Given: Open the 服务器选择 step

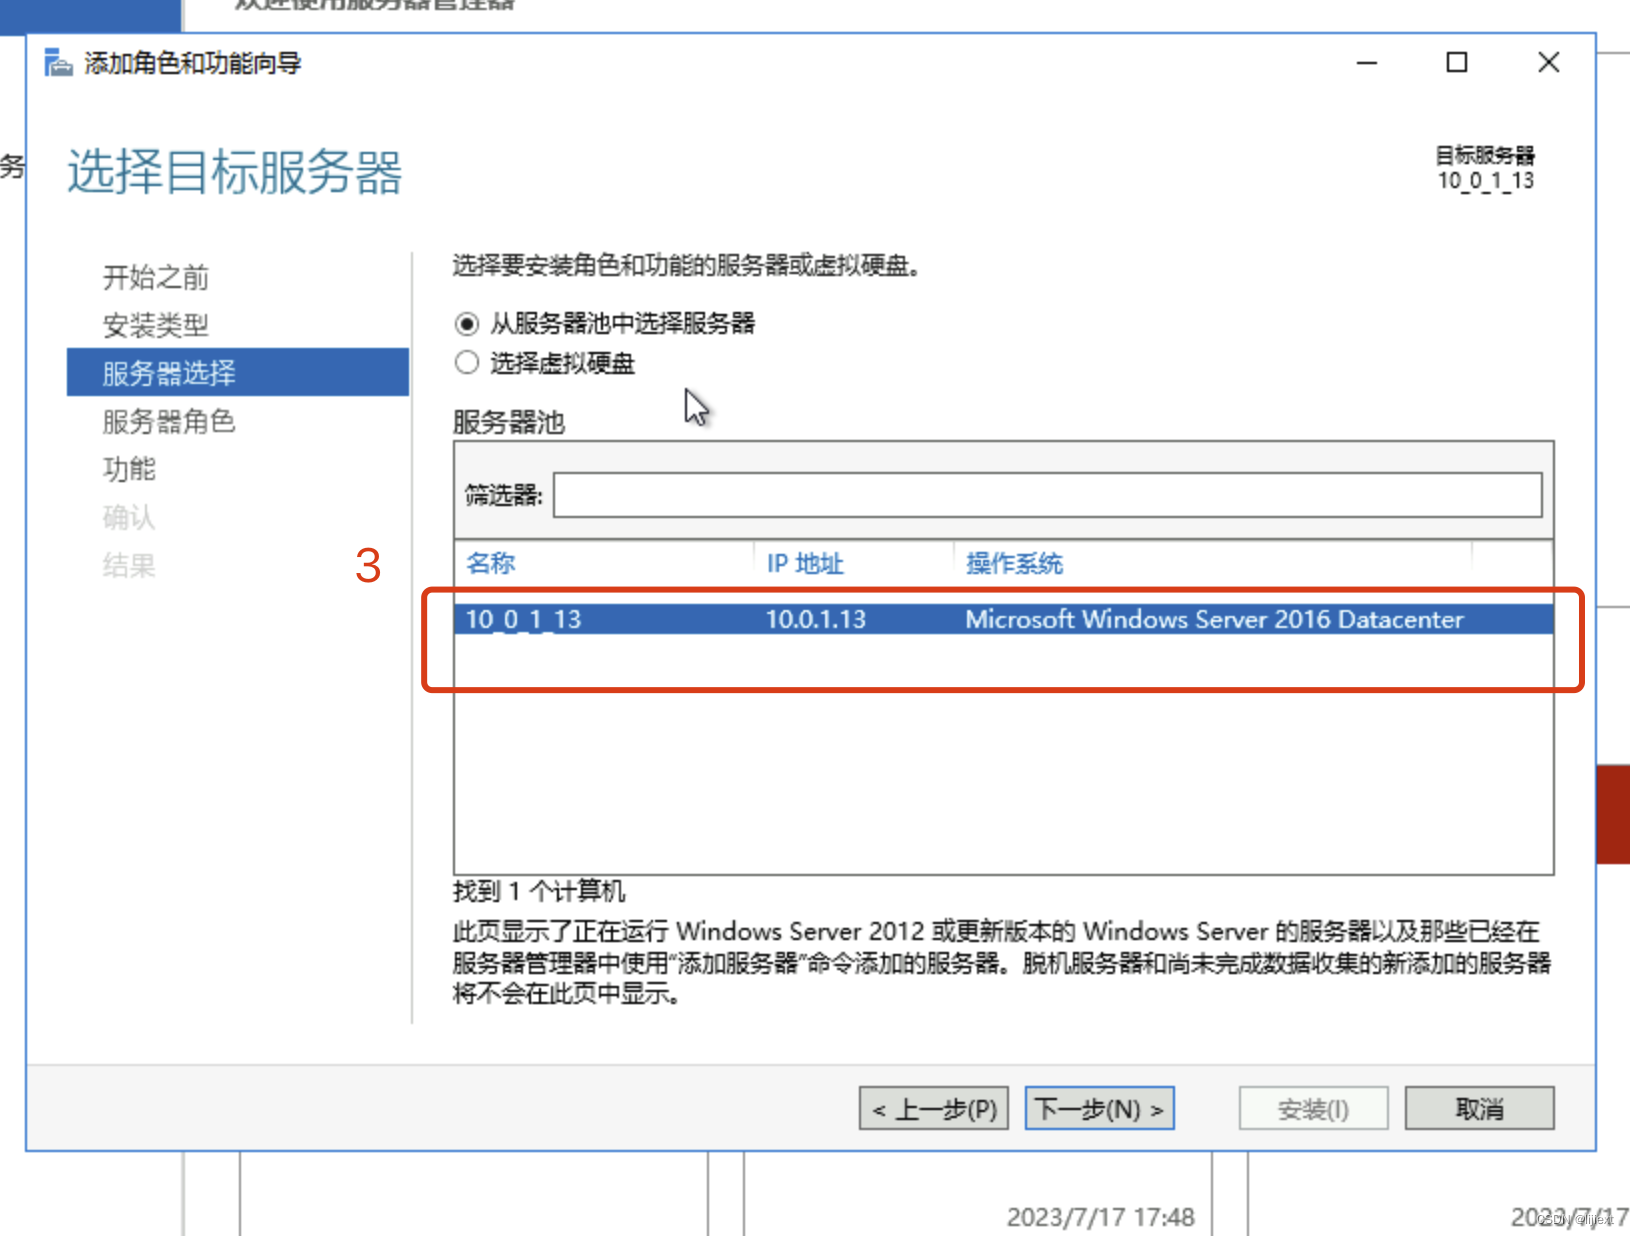Looking at the screenshot, I should pyautogui.click(x=238, y=372).
